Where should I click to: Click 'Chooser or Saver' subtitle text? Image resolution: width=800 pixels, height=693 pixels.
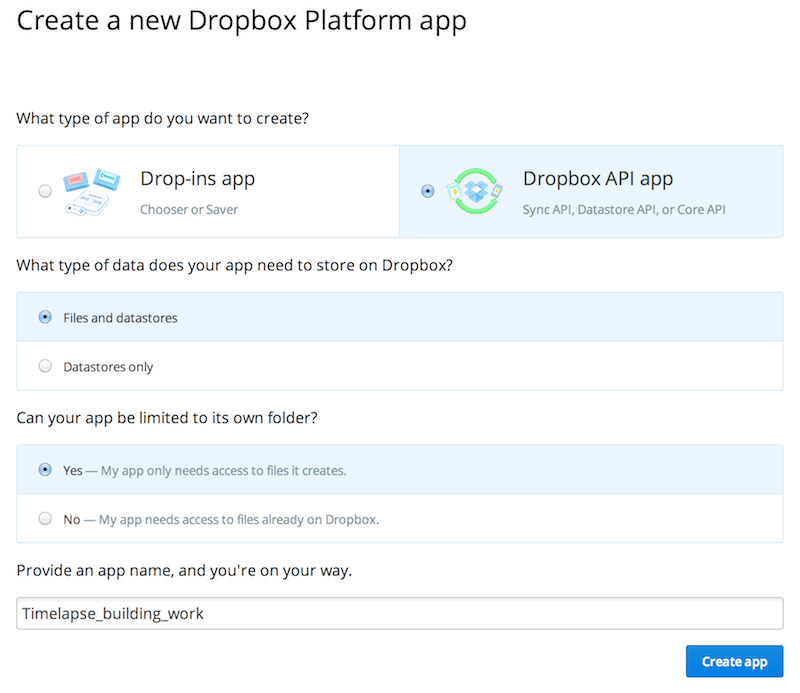tap(189, 210)
